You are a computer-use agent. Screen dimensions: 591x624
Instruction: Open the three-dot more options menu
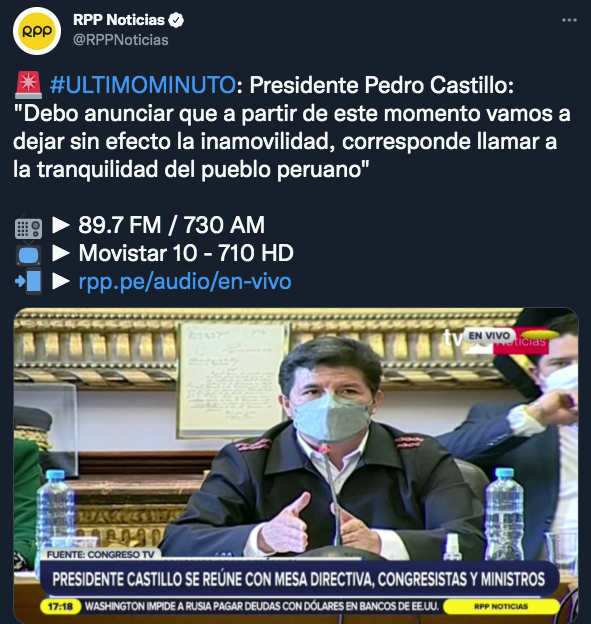coord(569,20)
